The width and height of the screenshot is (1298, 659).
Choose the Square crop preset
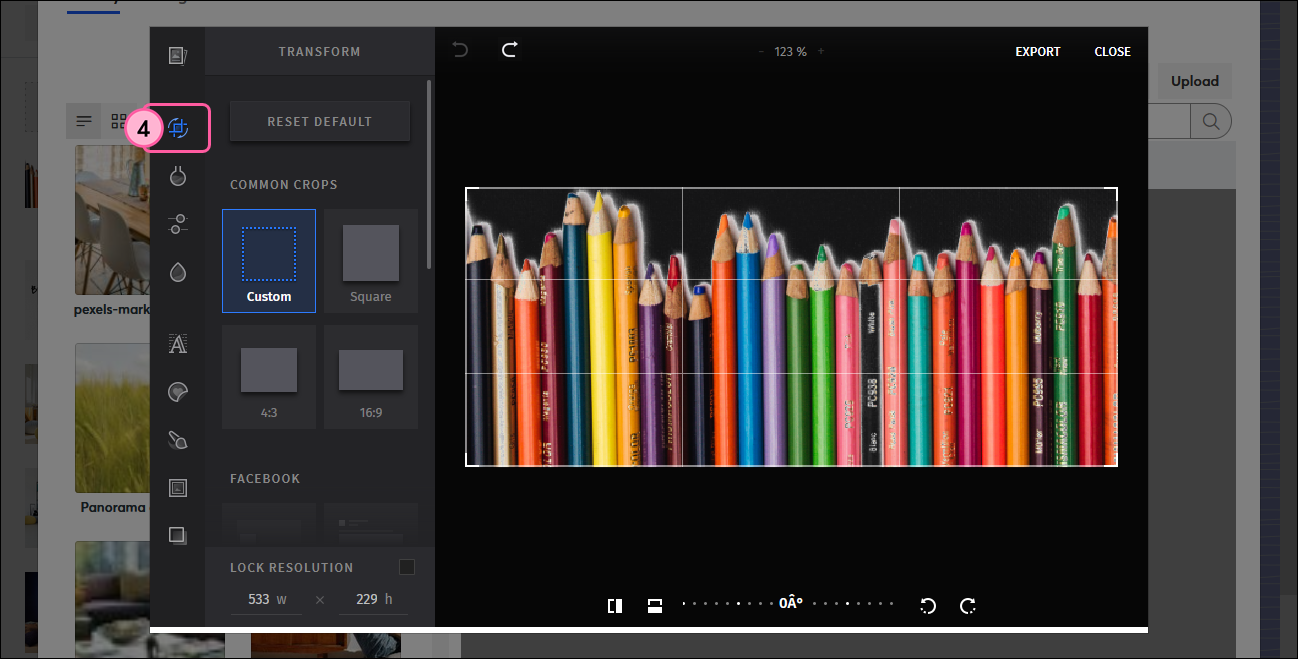[x=371, y=261]
